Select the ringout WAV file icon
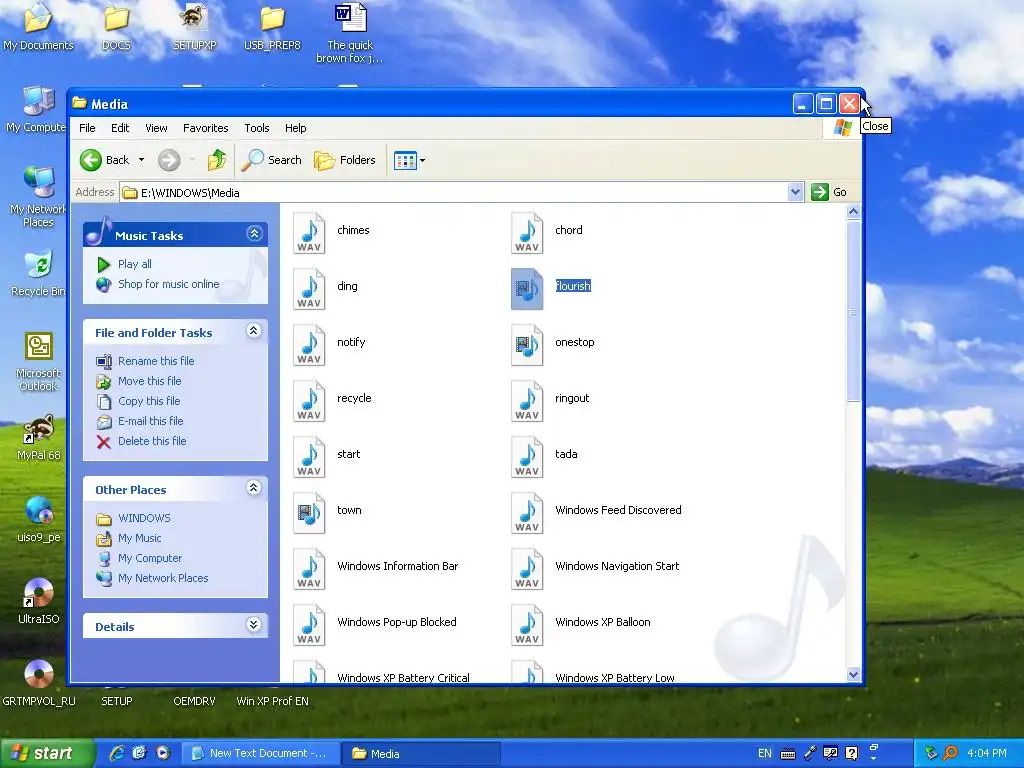The image size is (1024, 768). click(x=527, y=401)
